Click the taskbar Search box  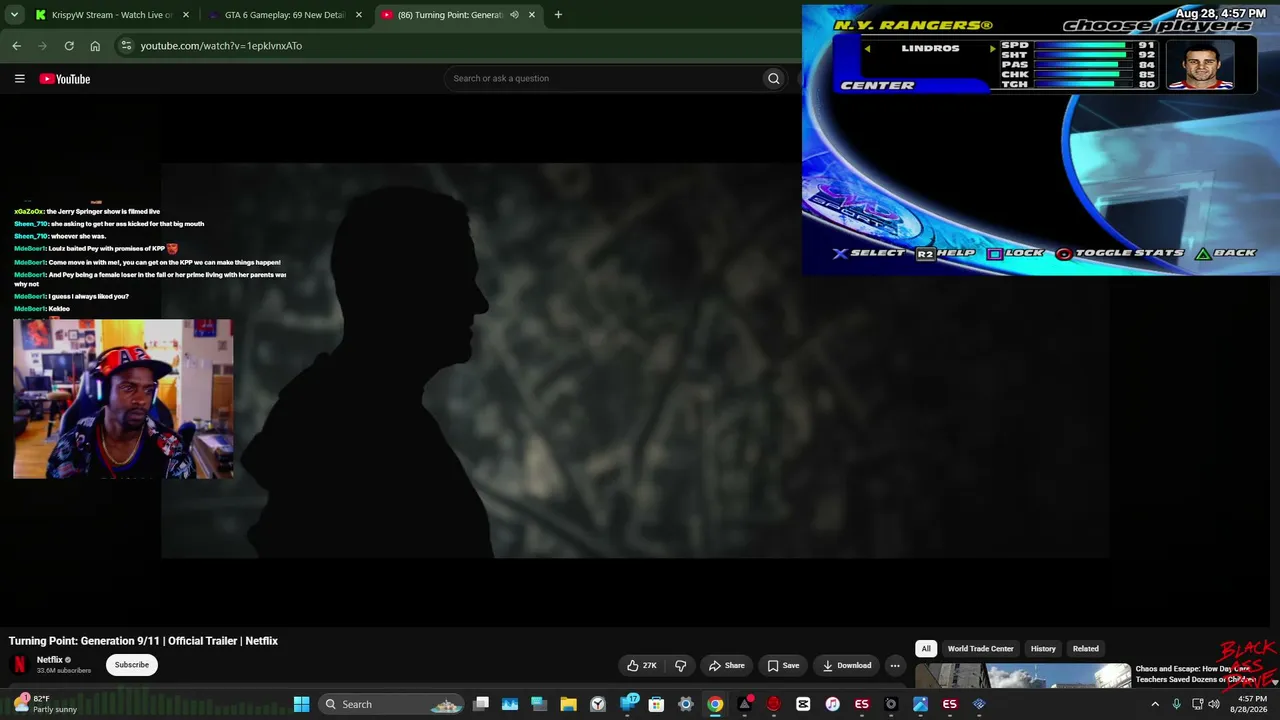point(392,704)
